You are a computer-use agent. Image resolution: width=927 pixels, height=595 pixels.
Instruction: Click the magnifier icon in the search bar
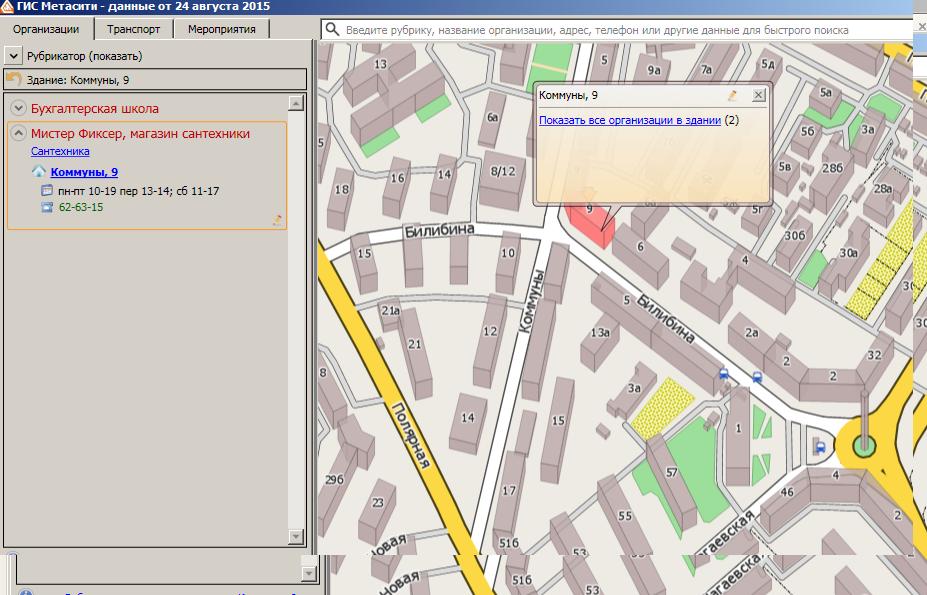(331, 31)
